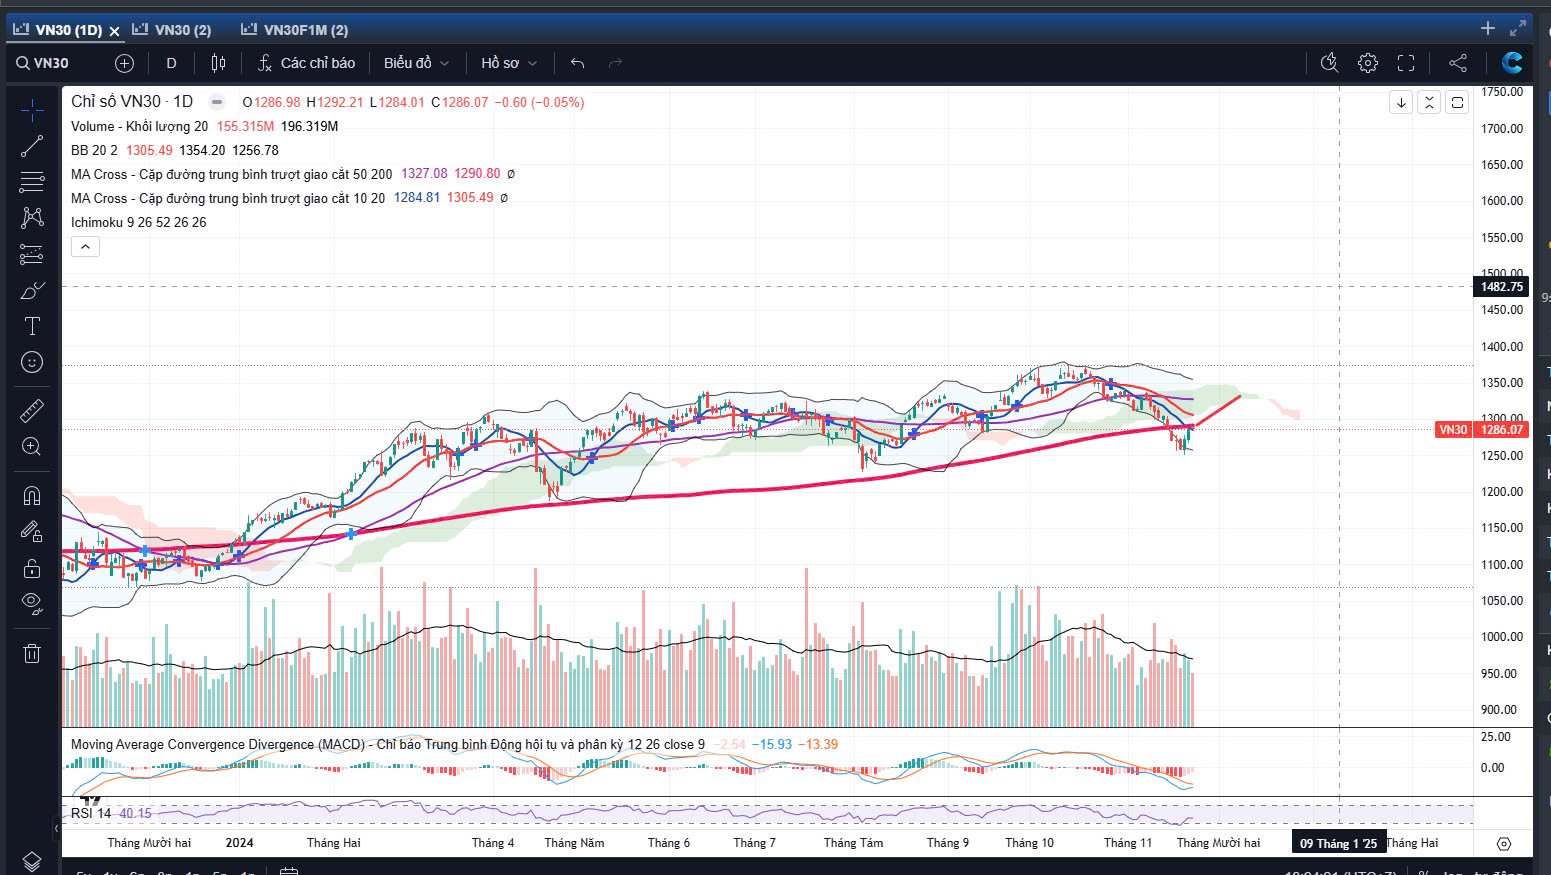
Task: Click the add symbol plus icon
Action: (x=124, y=63)
